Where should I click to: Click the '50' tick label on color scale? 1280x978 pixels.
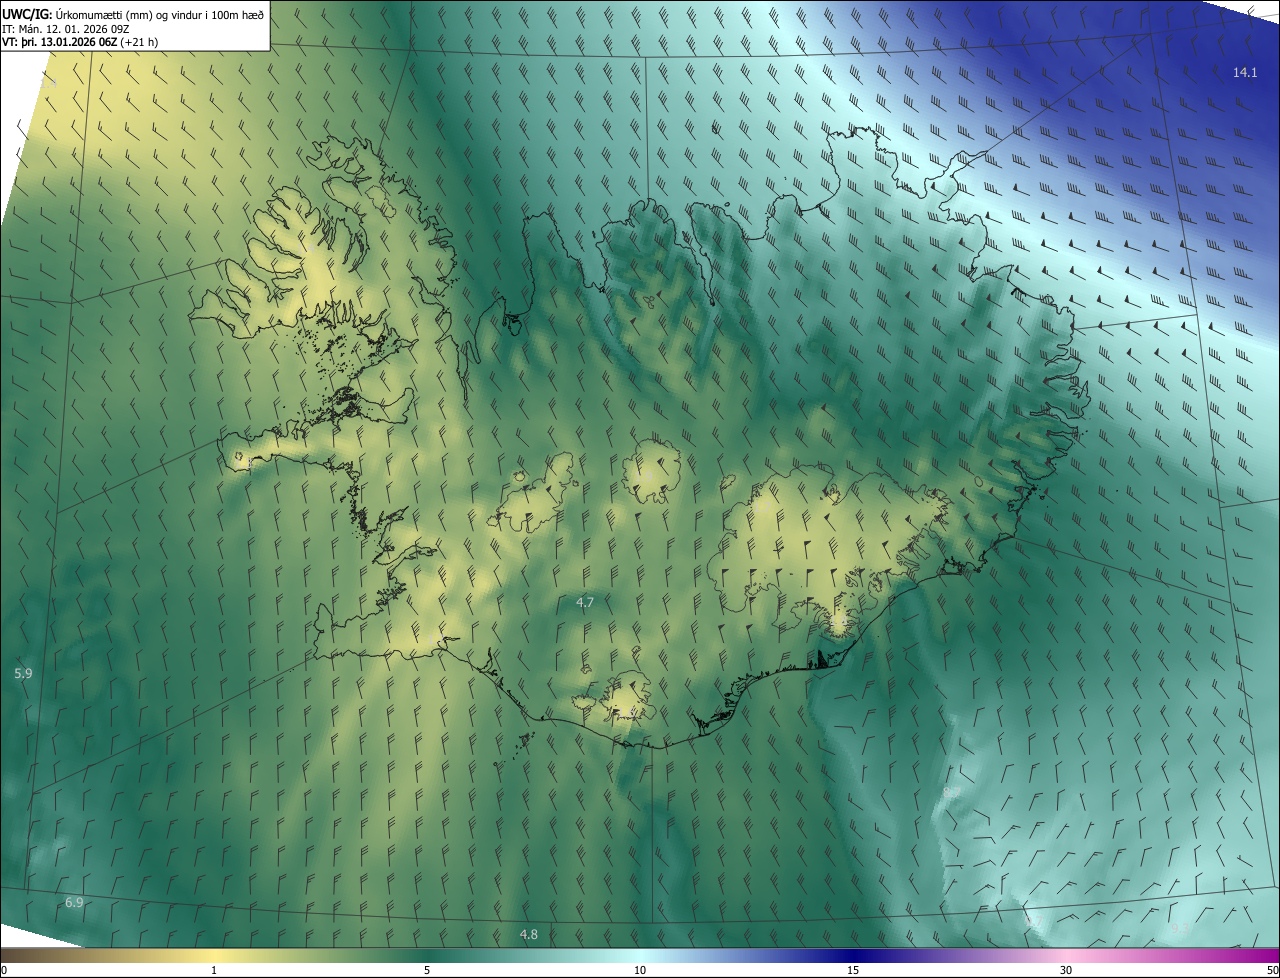pyautogui.click(x=1272, y=971)
